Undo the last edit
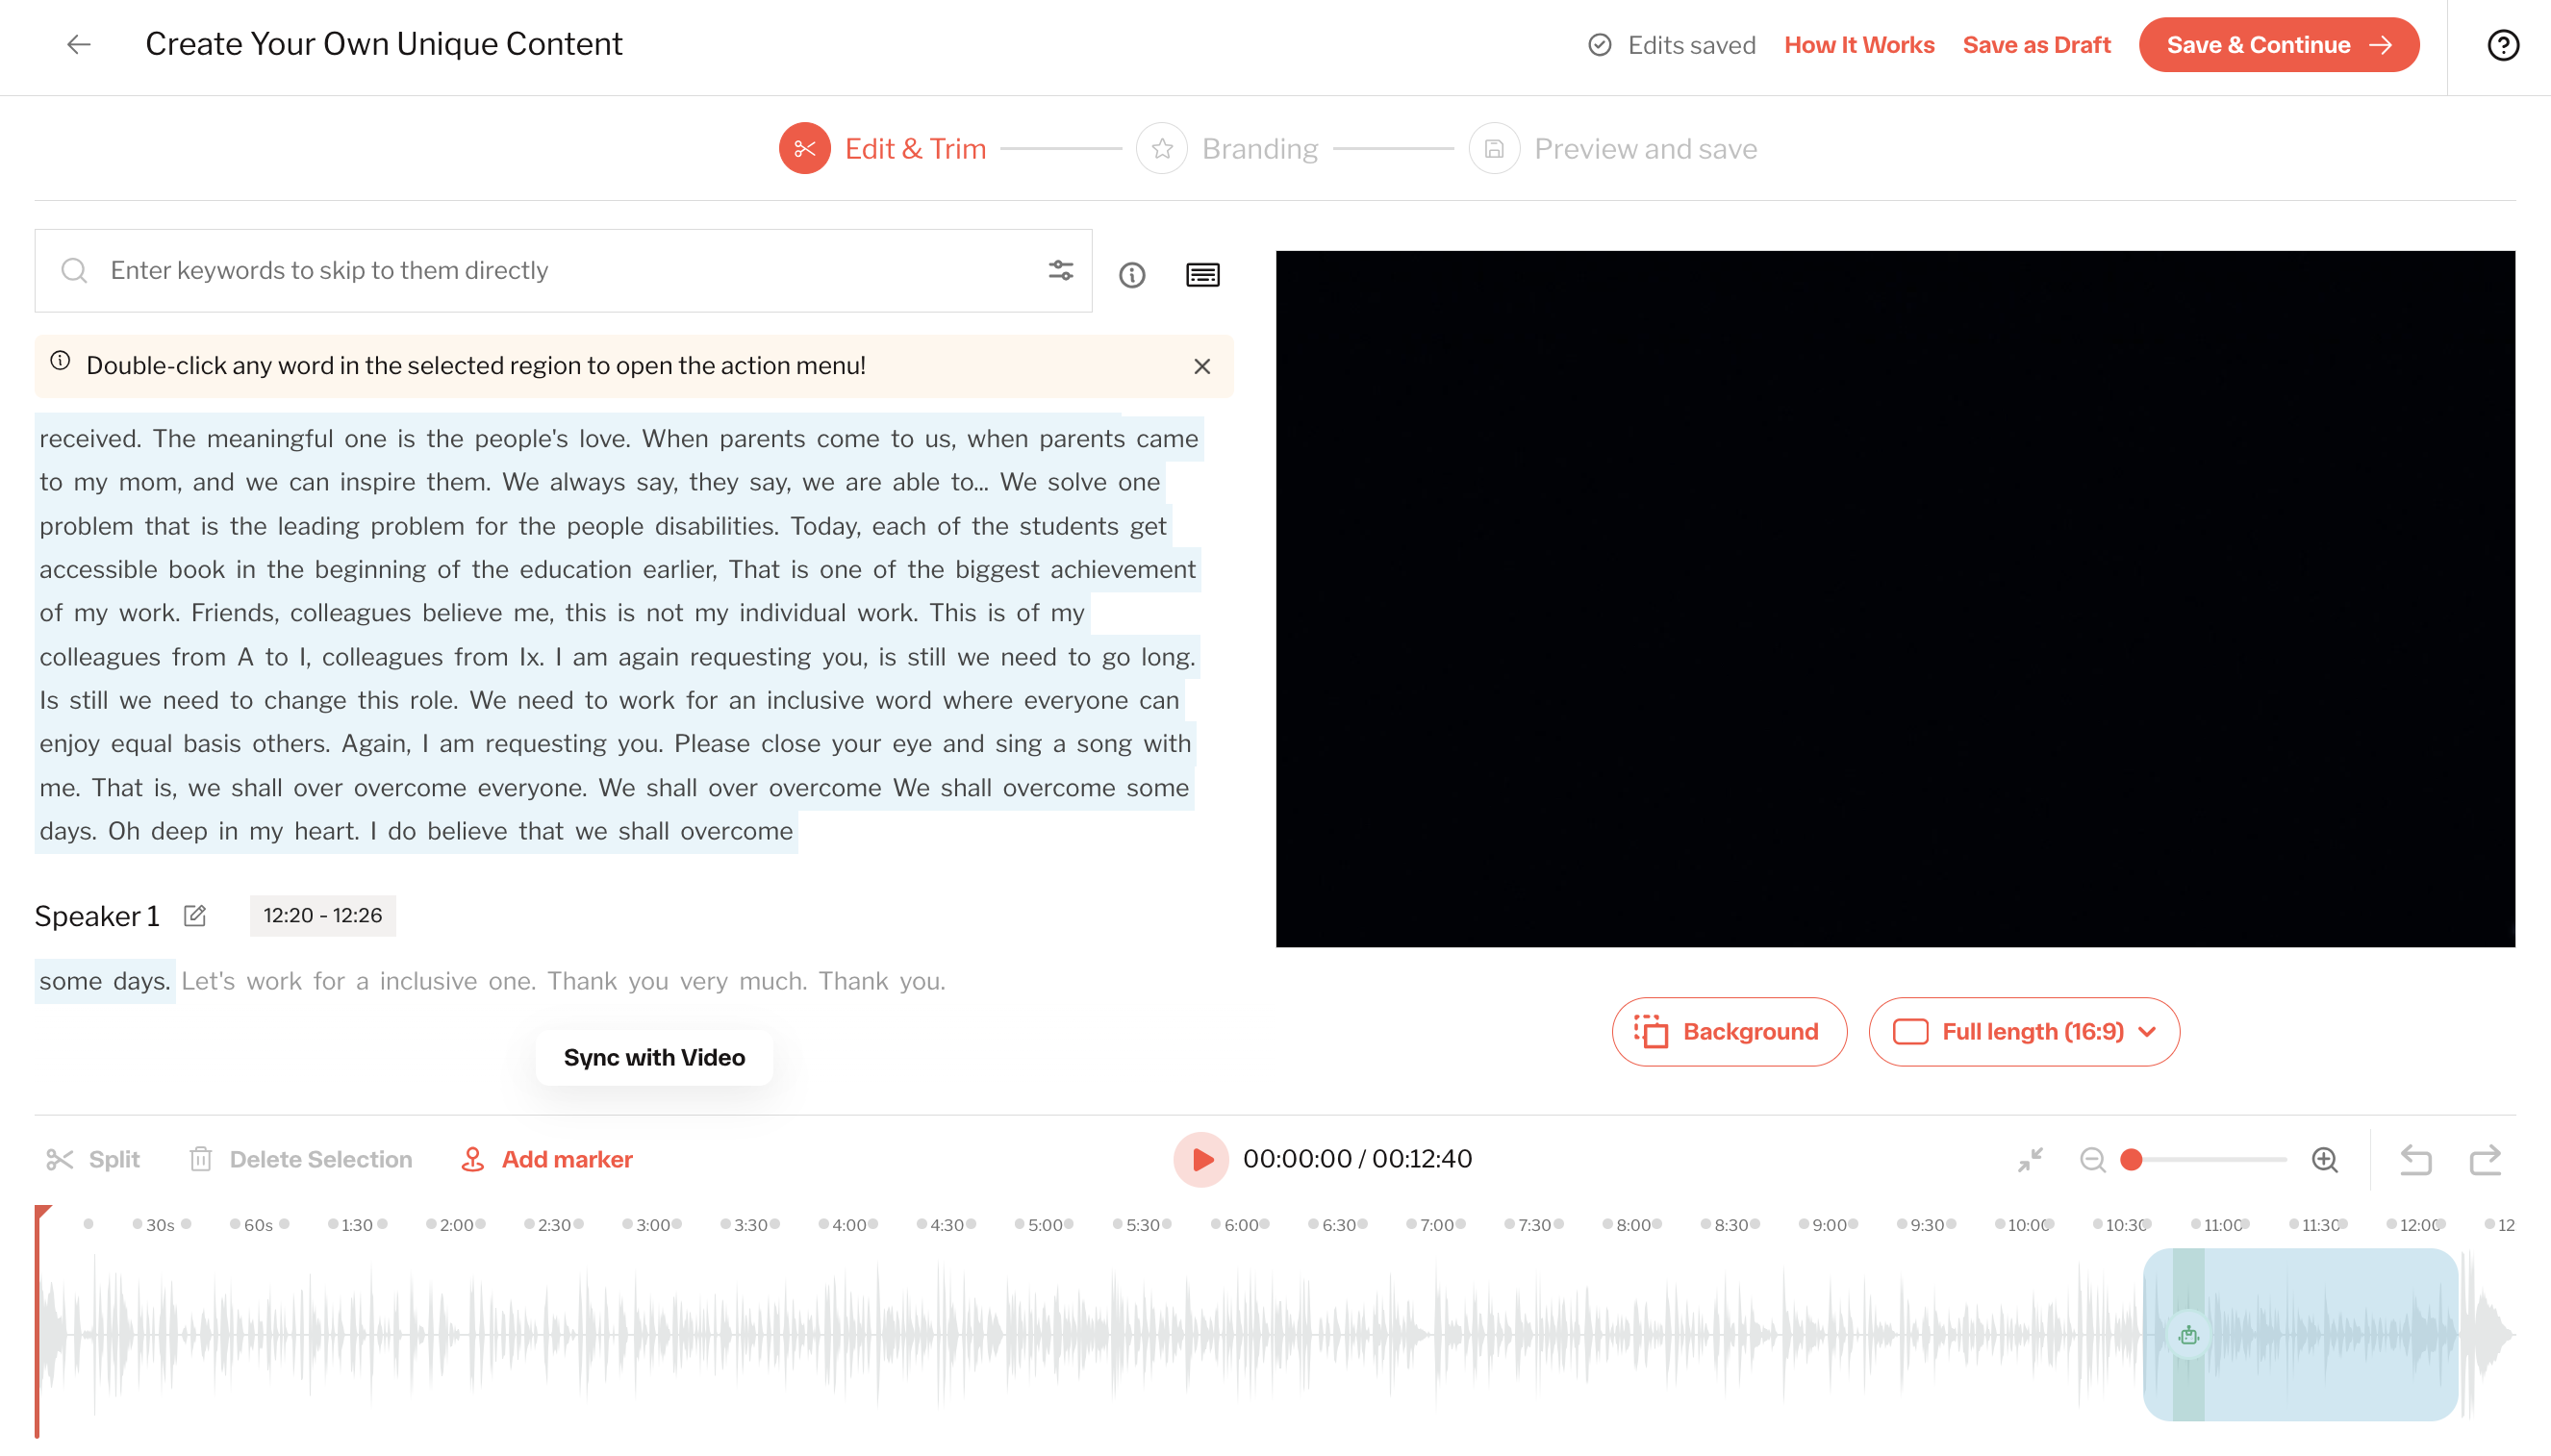2551x1456 pixels. coord(2415,1159)
